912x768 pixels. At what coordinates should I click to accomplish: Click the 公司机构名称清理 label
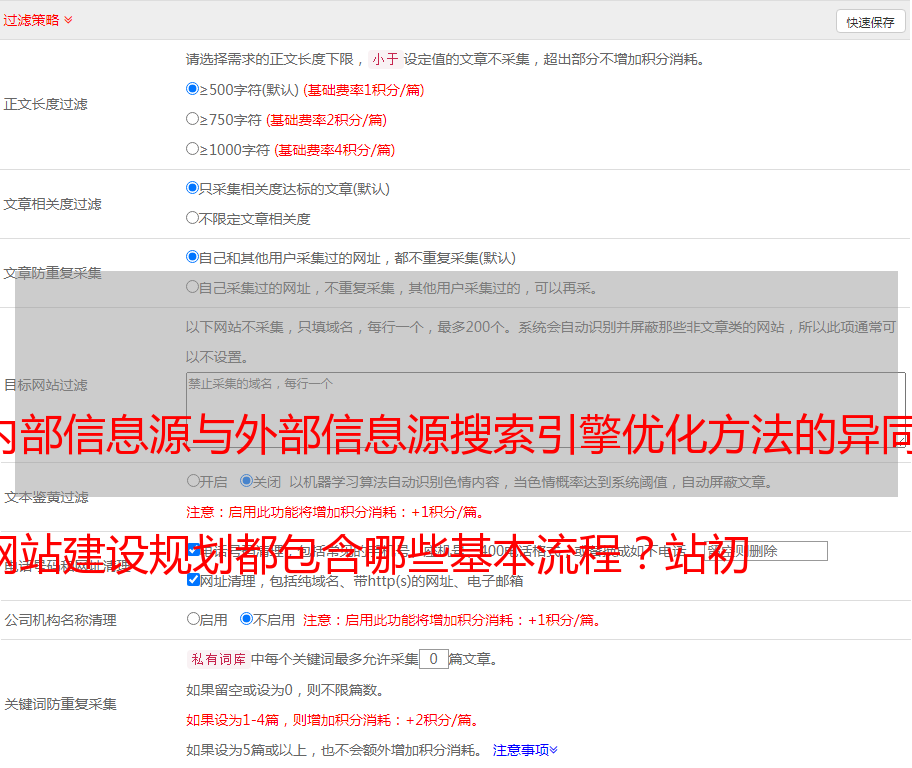[60, 620]
